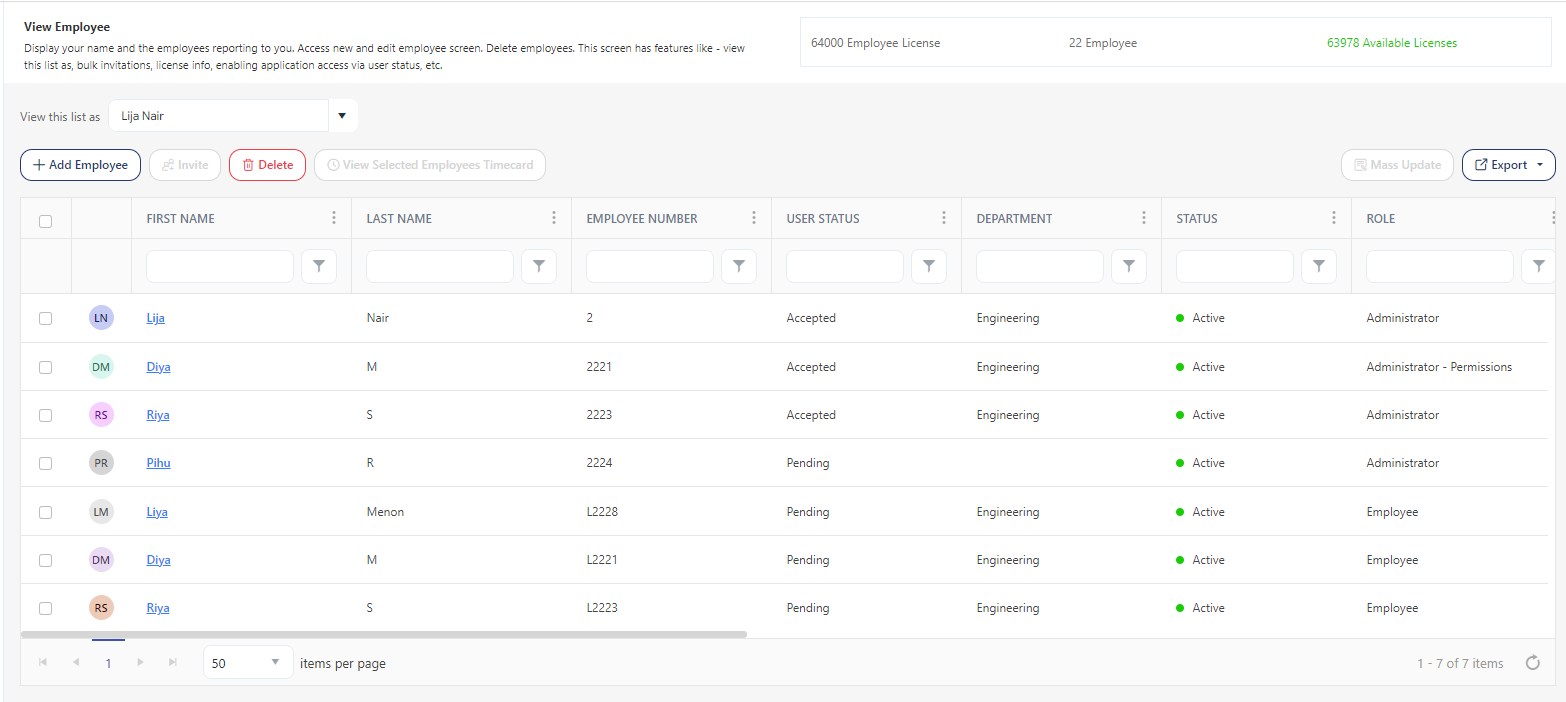The width and height of the screenshot is (1566, 702).
Task: Open the Lija employee link
Action: click(155, 318)
